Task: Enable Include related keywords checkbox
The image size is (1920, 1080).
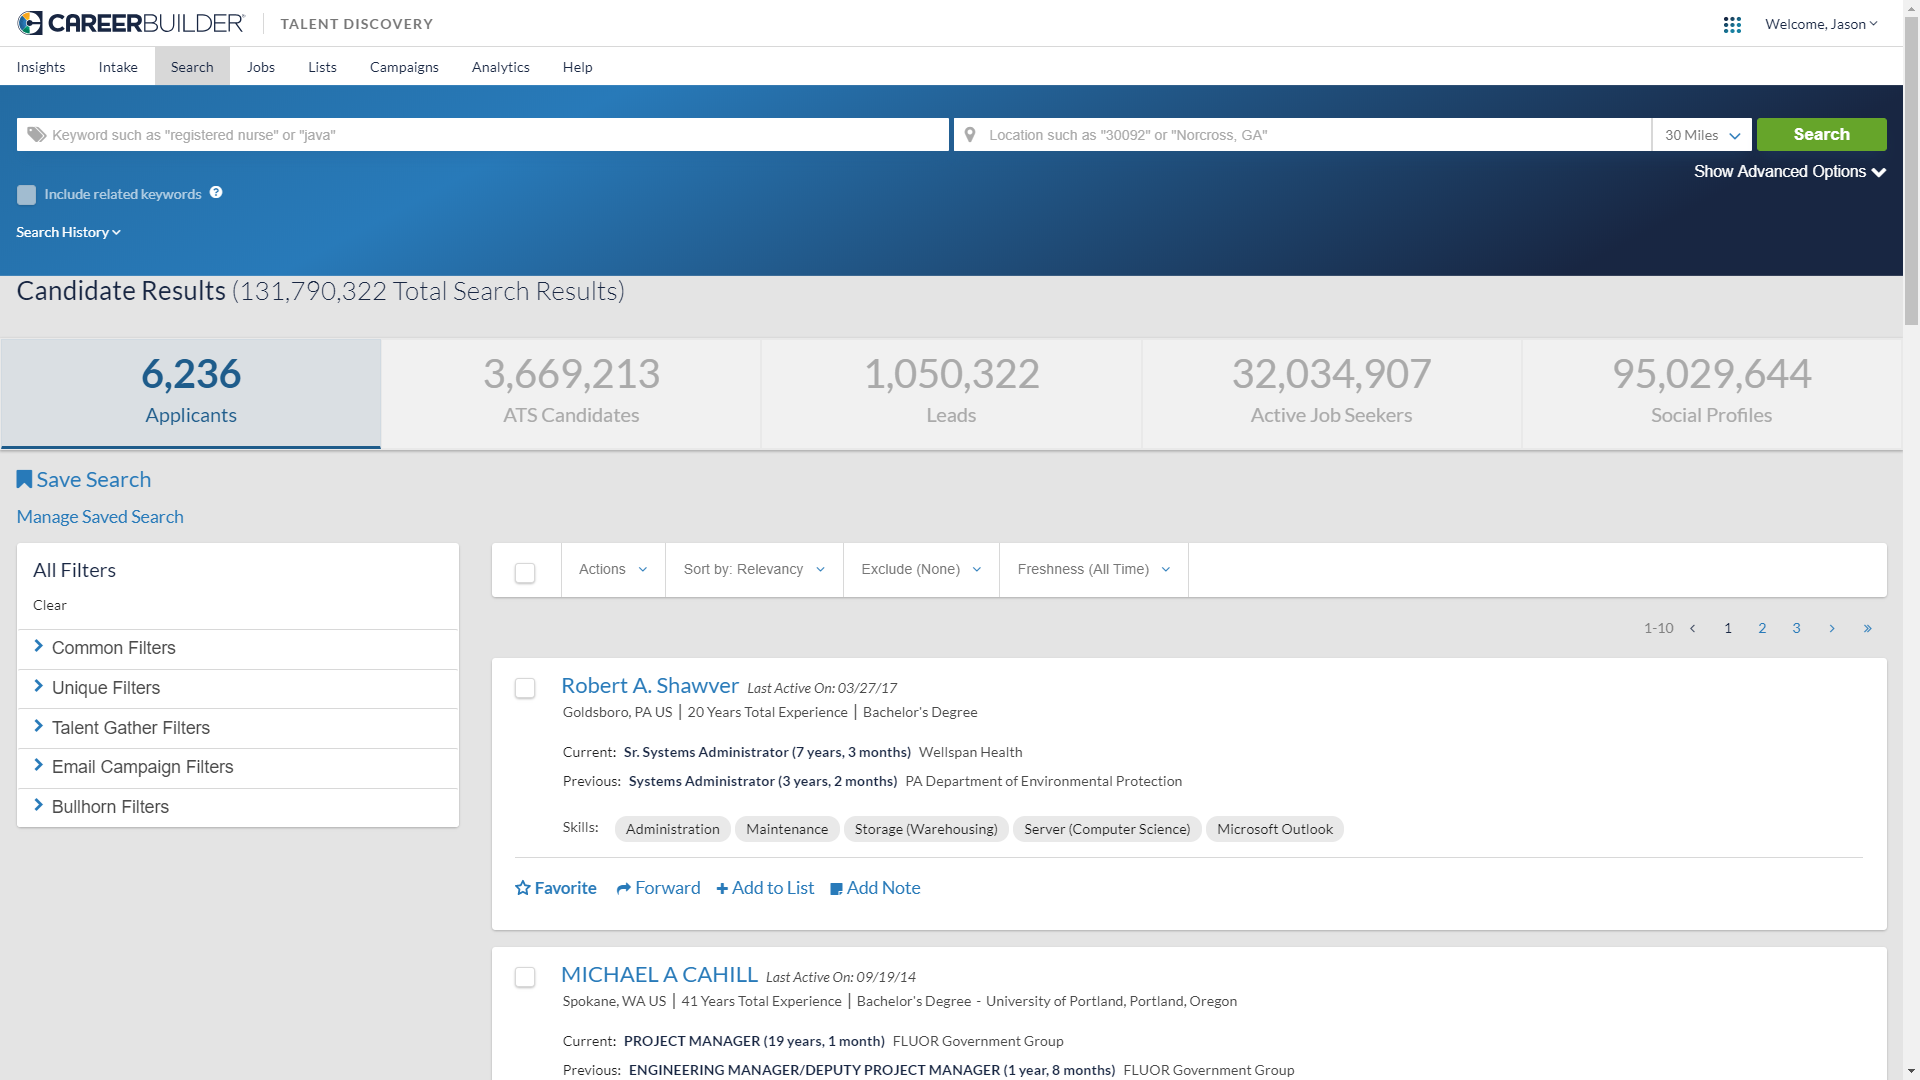Action: (27, 195)
